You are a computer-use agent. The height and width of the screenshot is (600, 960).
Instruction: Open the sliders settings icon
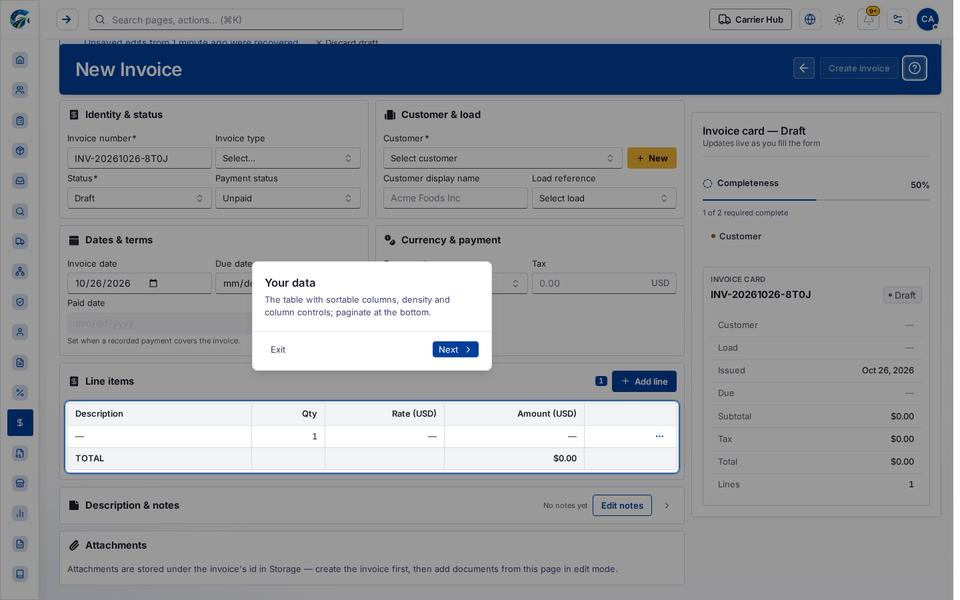pos(898,20)
